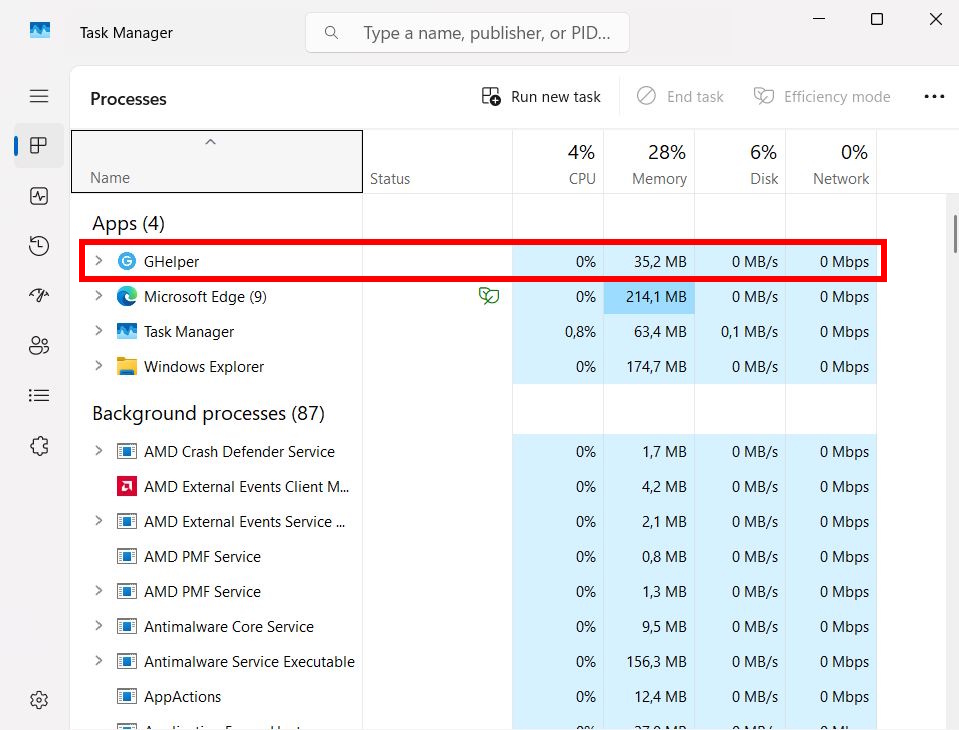Expand Antimalware Service Executable entry
Viewport: 959px width, 730px height.
(98, 661)
